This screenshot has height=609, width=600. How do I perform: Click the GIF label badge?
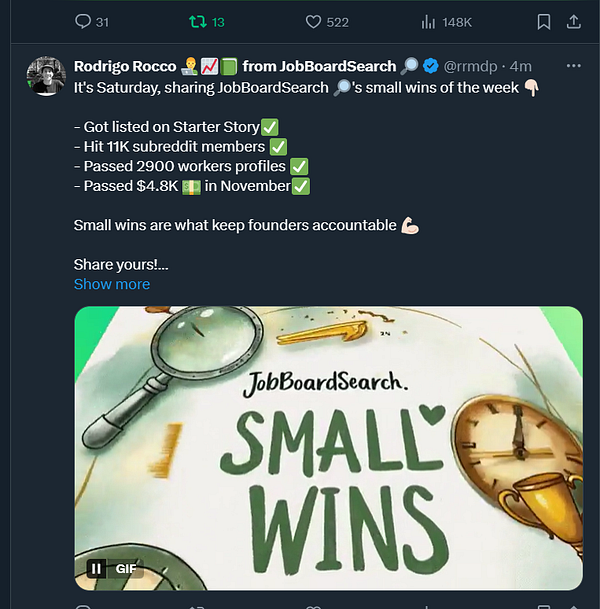pos(127,568)
